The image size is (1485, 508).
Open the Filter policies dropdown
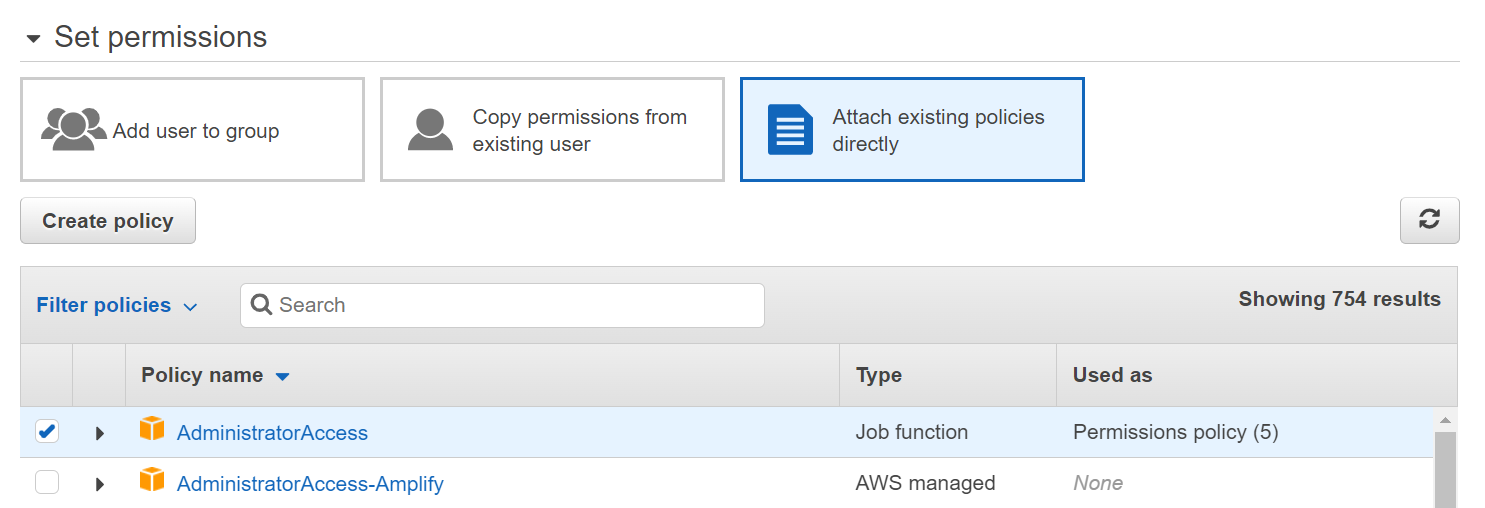[117, 305]
